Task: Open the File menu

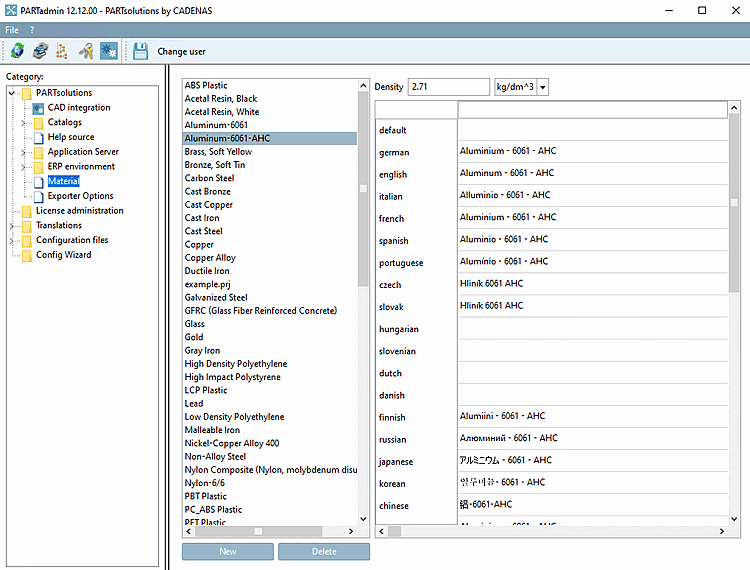Action: pyautogui.click(x=11, y=30)
